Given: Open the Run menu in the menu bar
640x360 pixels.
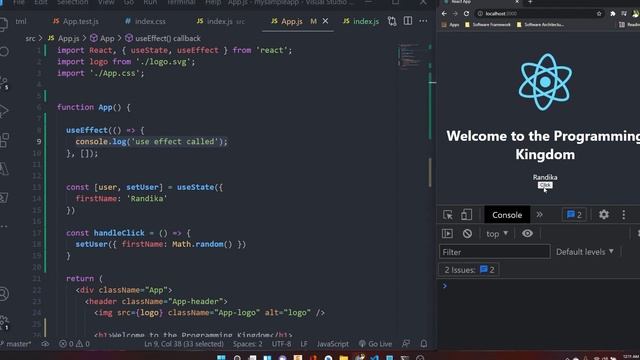Looking at the screenshot, I should [x=150, y=2].
